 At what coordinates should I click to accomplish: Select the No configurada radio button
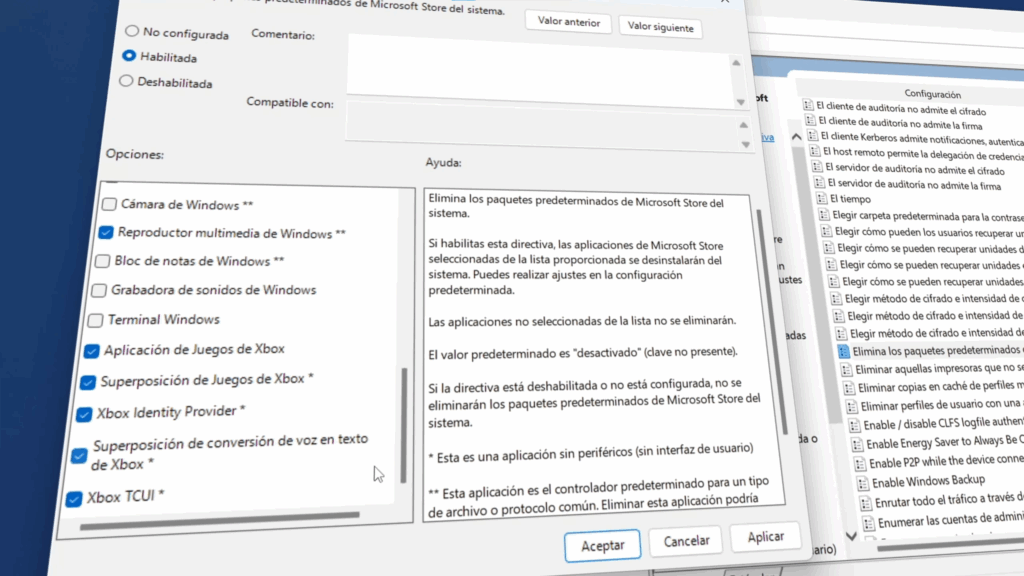click(x=132, y=31)
